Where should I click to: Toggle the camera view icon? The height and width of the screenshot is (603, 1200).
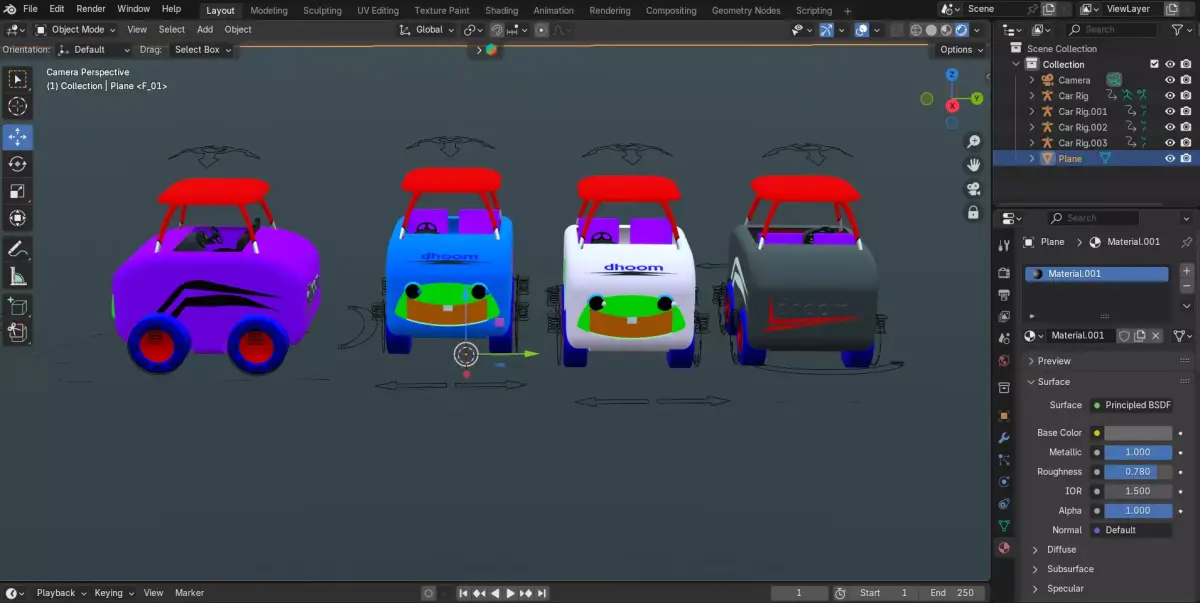click(x=972, y=189)
